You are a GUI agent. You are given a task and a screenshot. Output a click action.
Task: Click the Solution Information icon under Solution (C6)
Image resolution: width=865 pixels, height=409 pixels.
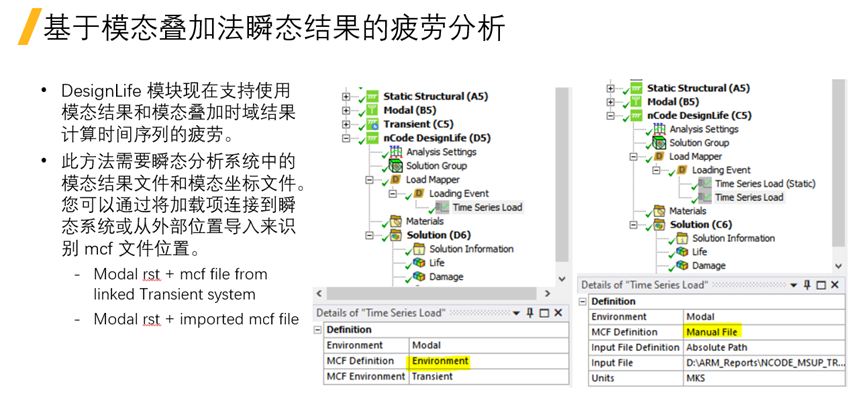tap(682, 238)
